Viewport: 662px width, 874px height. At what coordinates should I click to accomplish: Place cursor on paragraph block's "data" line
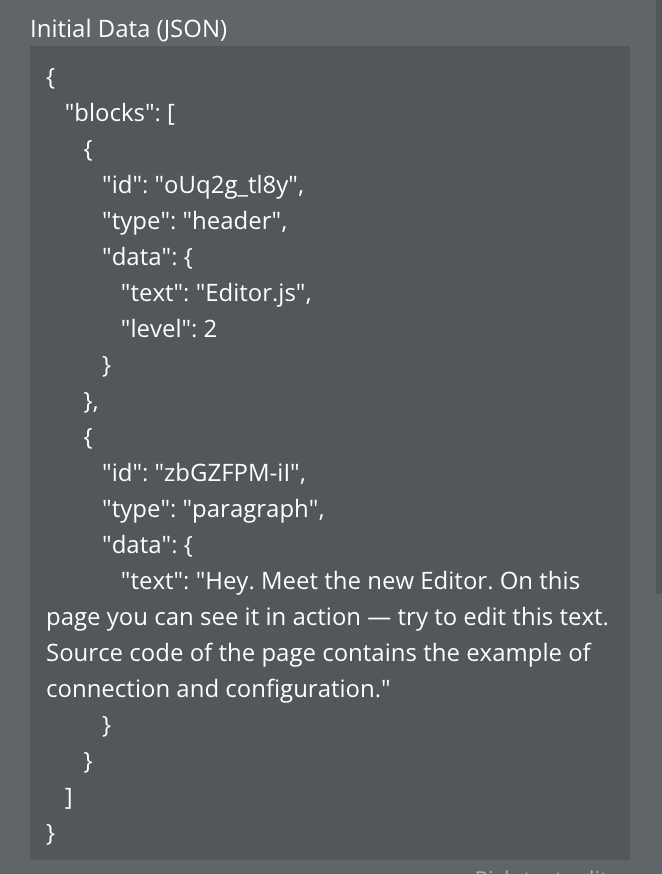(x=140, y=545)
